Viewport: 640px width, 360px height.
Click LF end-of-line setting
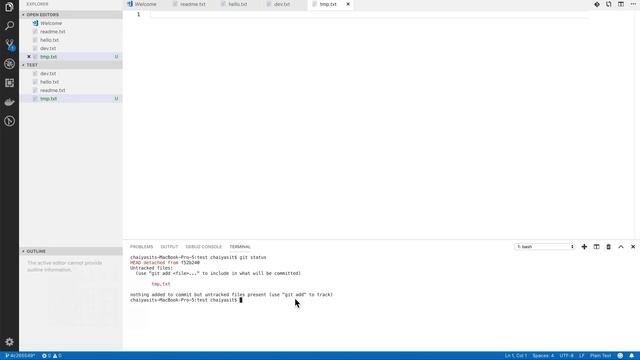point(582,356)
